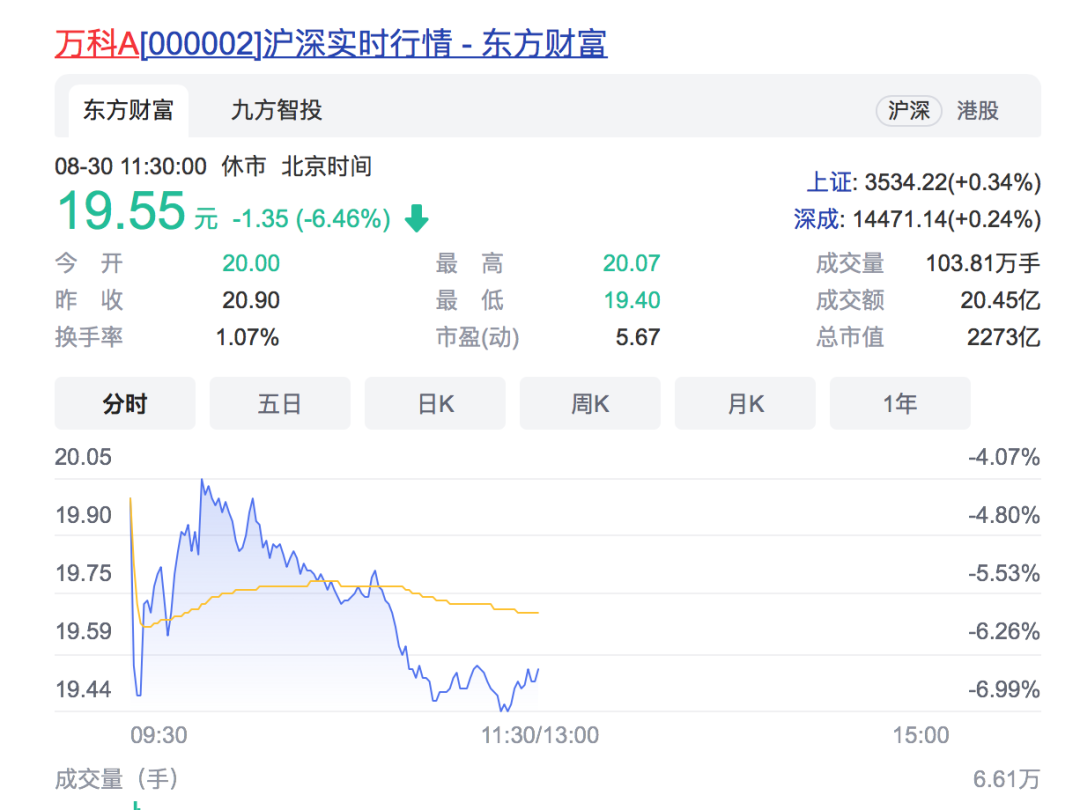Click the 成交量 field label above 成交额
This screenshot has height=810, width=1080.
(850, 263)
